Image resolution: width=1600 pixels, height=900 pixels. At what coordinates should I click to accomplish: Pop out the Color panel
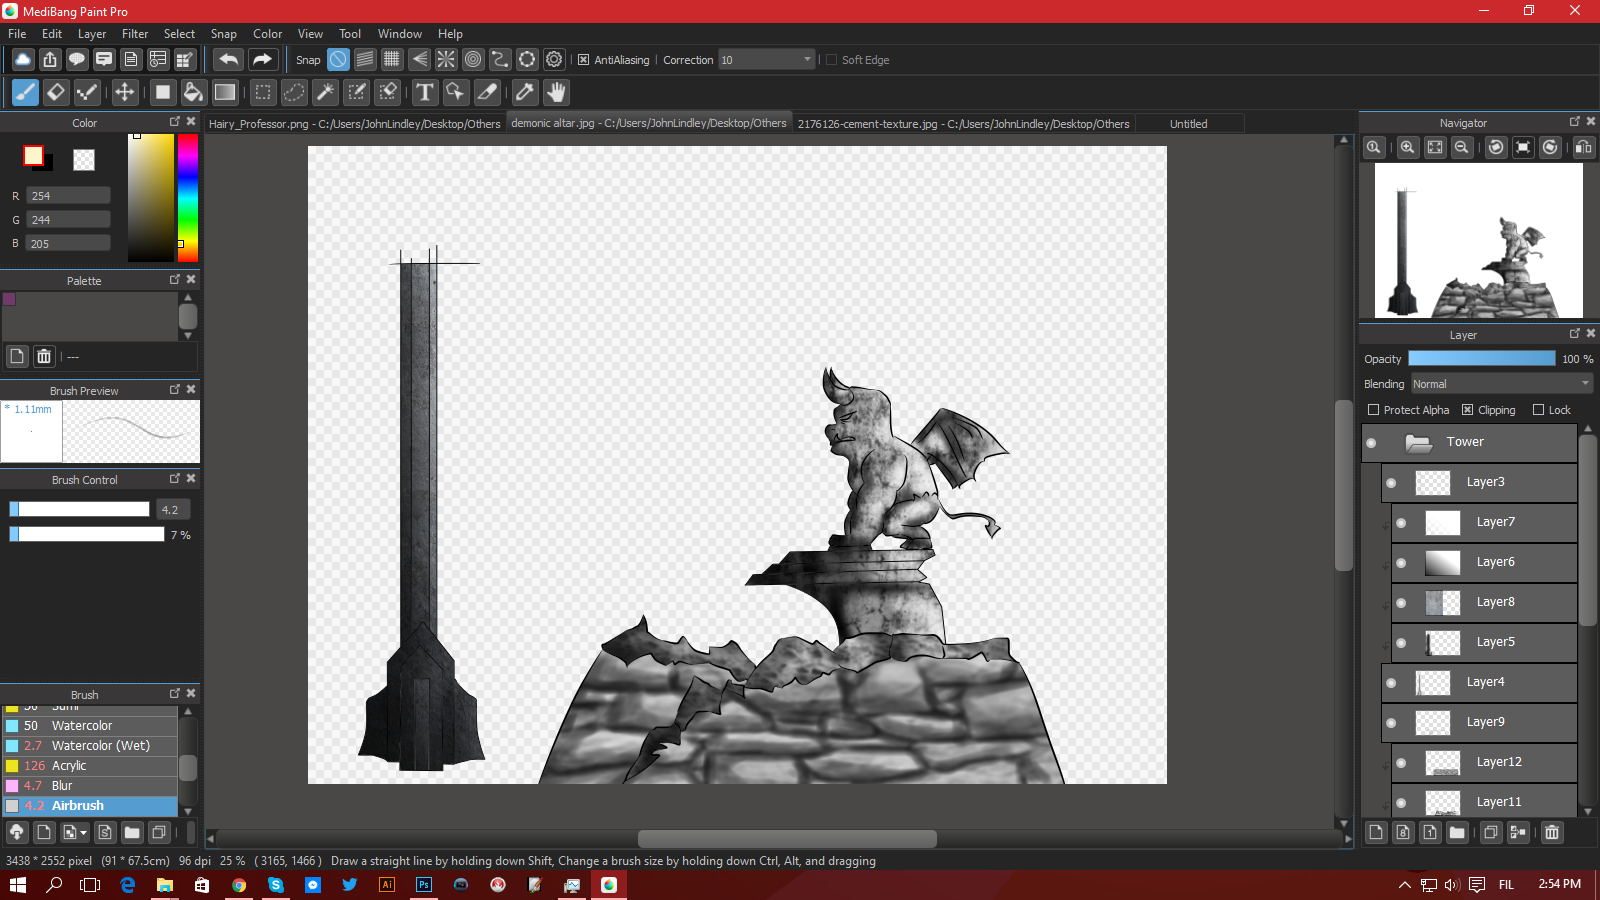tap(175, 121)
